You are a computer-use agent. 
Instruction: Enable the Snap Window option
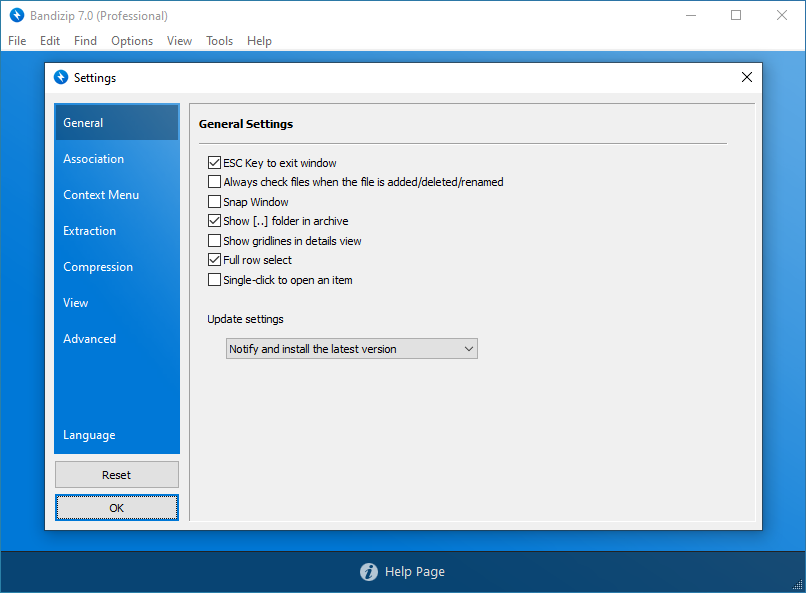point(214,201)
